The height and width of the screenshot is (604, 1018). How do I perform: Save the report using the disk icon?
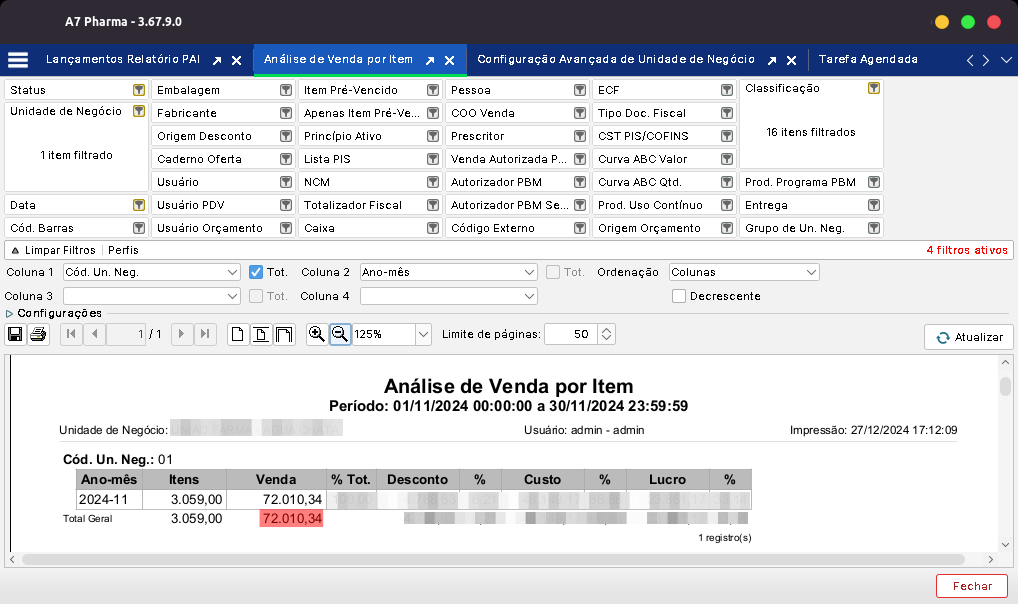point(15,334)
